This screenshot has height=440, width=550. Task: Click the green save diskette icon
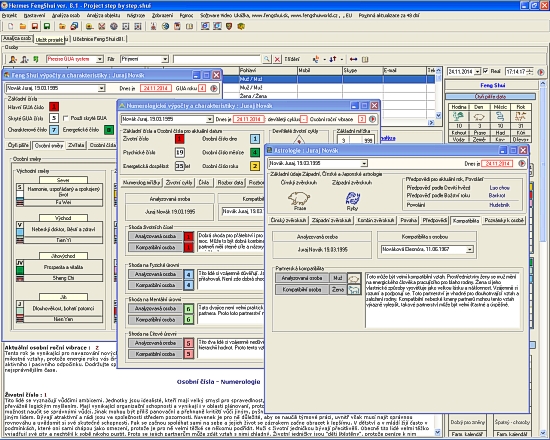tap(47, 26)
